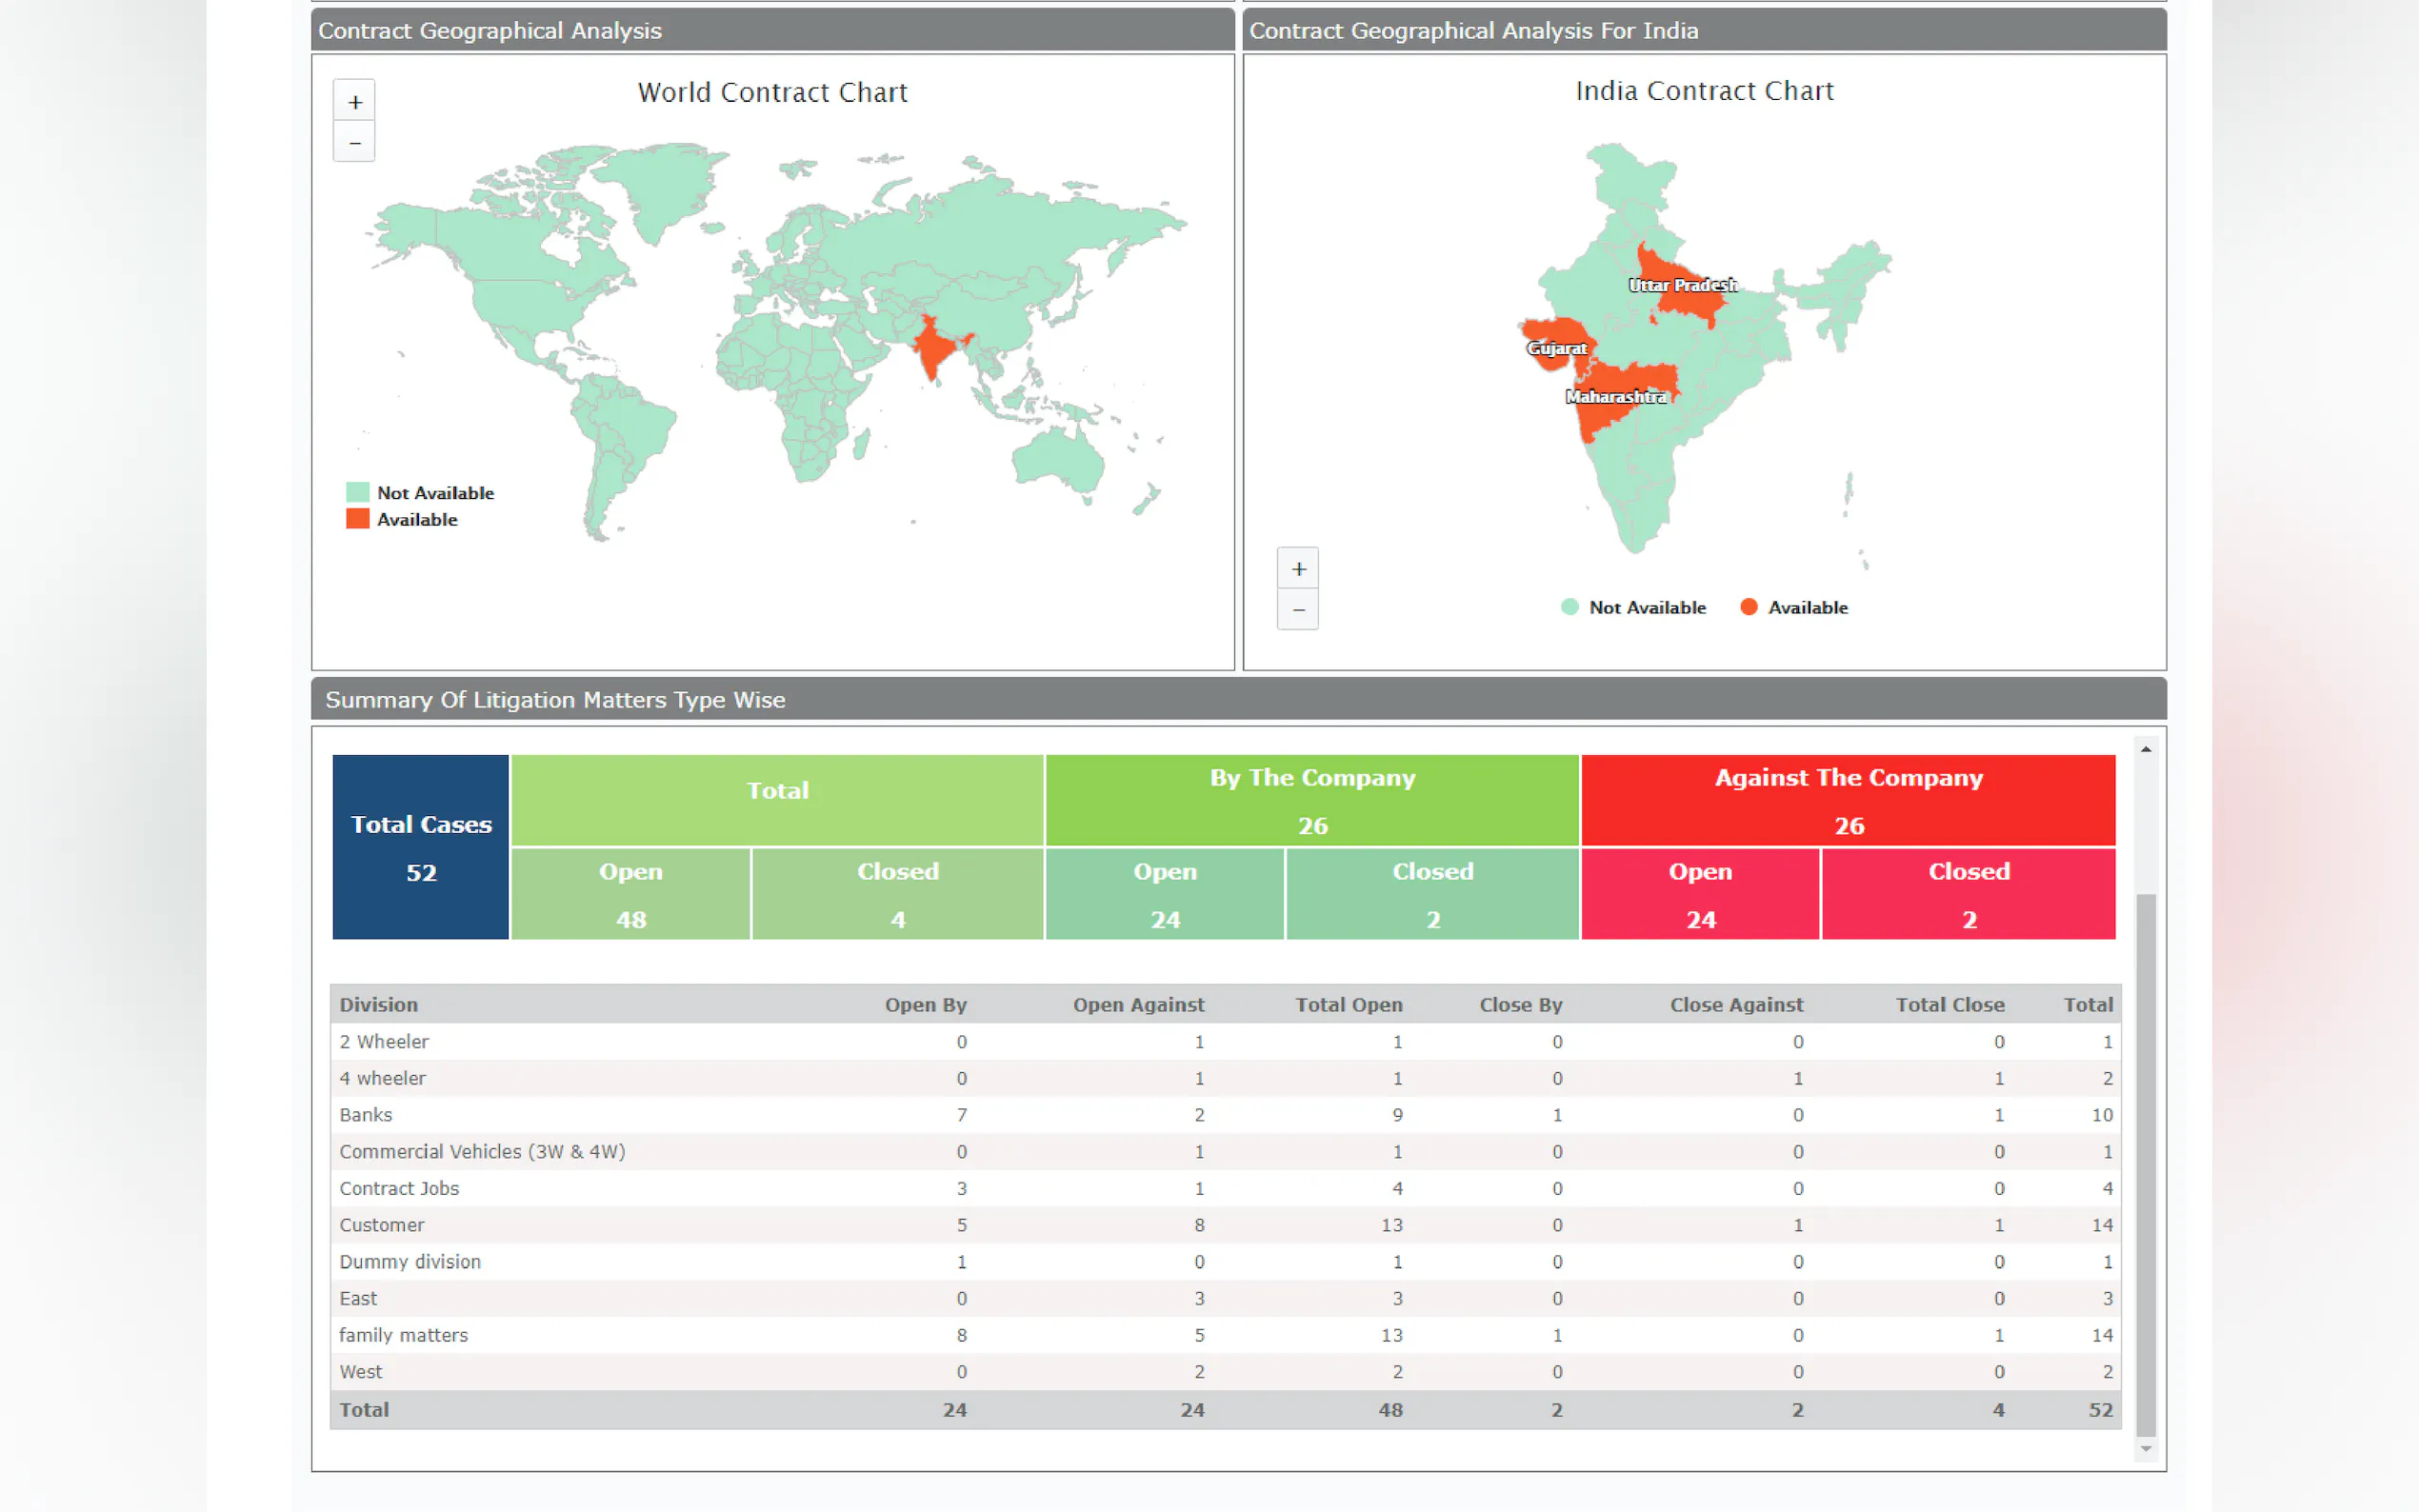Viewport: 2419px width, 1512px height.
Task: Zoom out on the India Contract Chart
Action: pos(1297,610)
